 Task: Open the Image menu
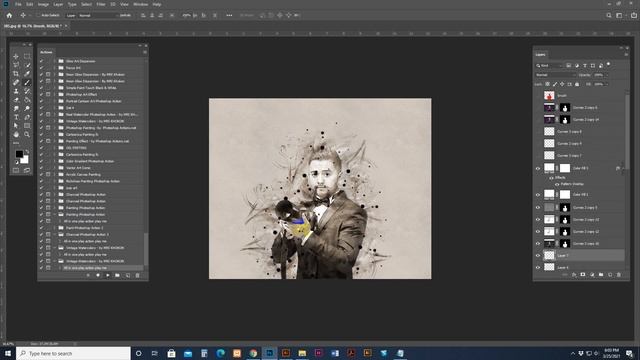coord(43,4)
